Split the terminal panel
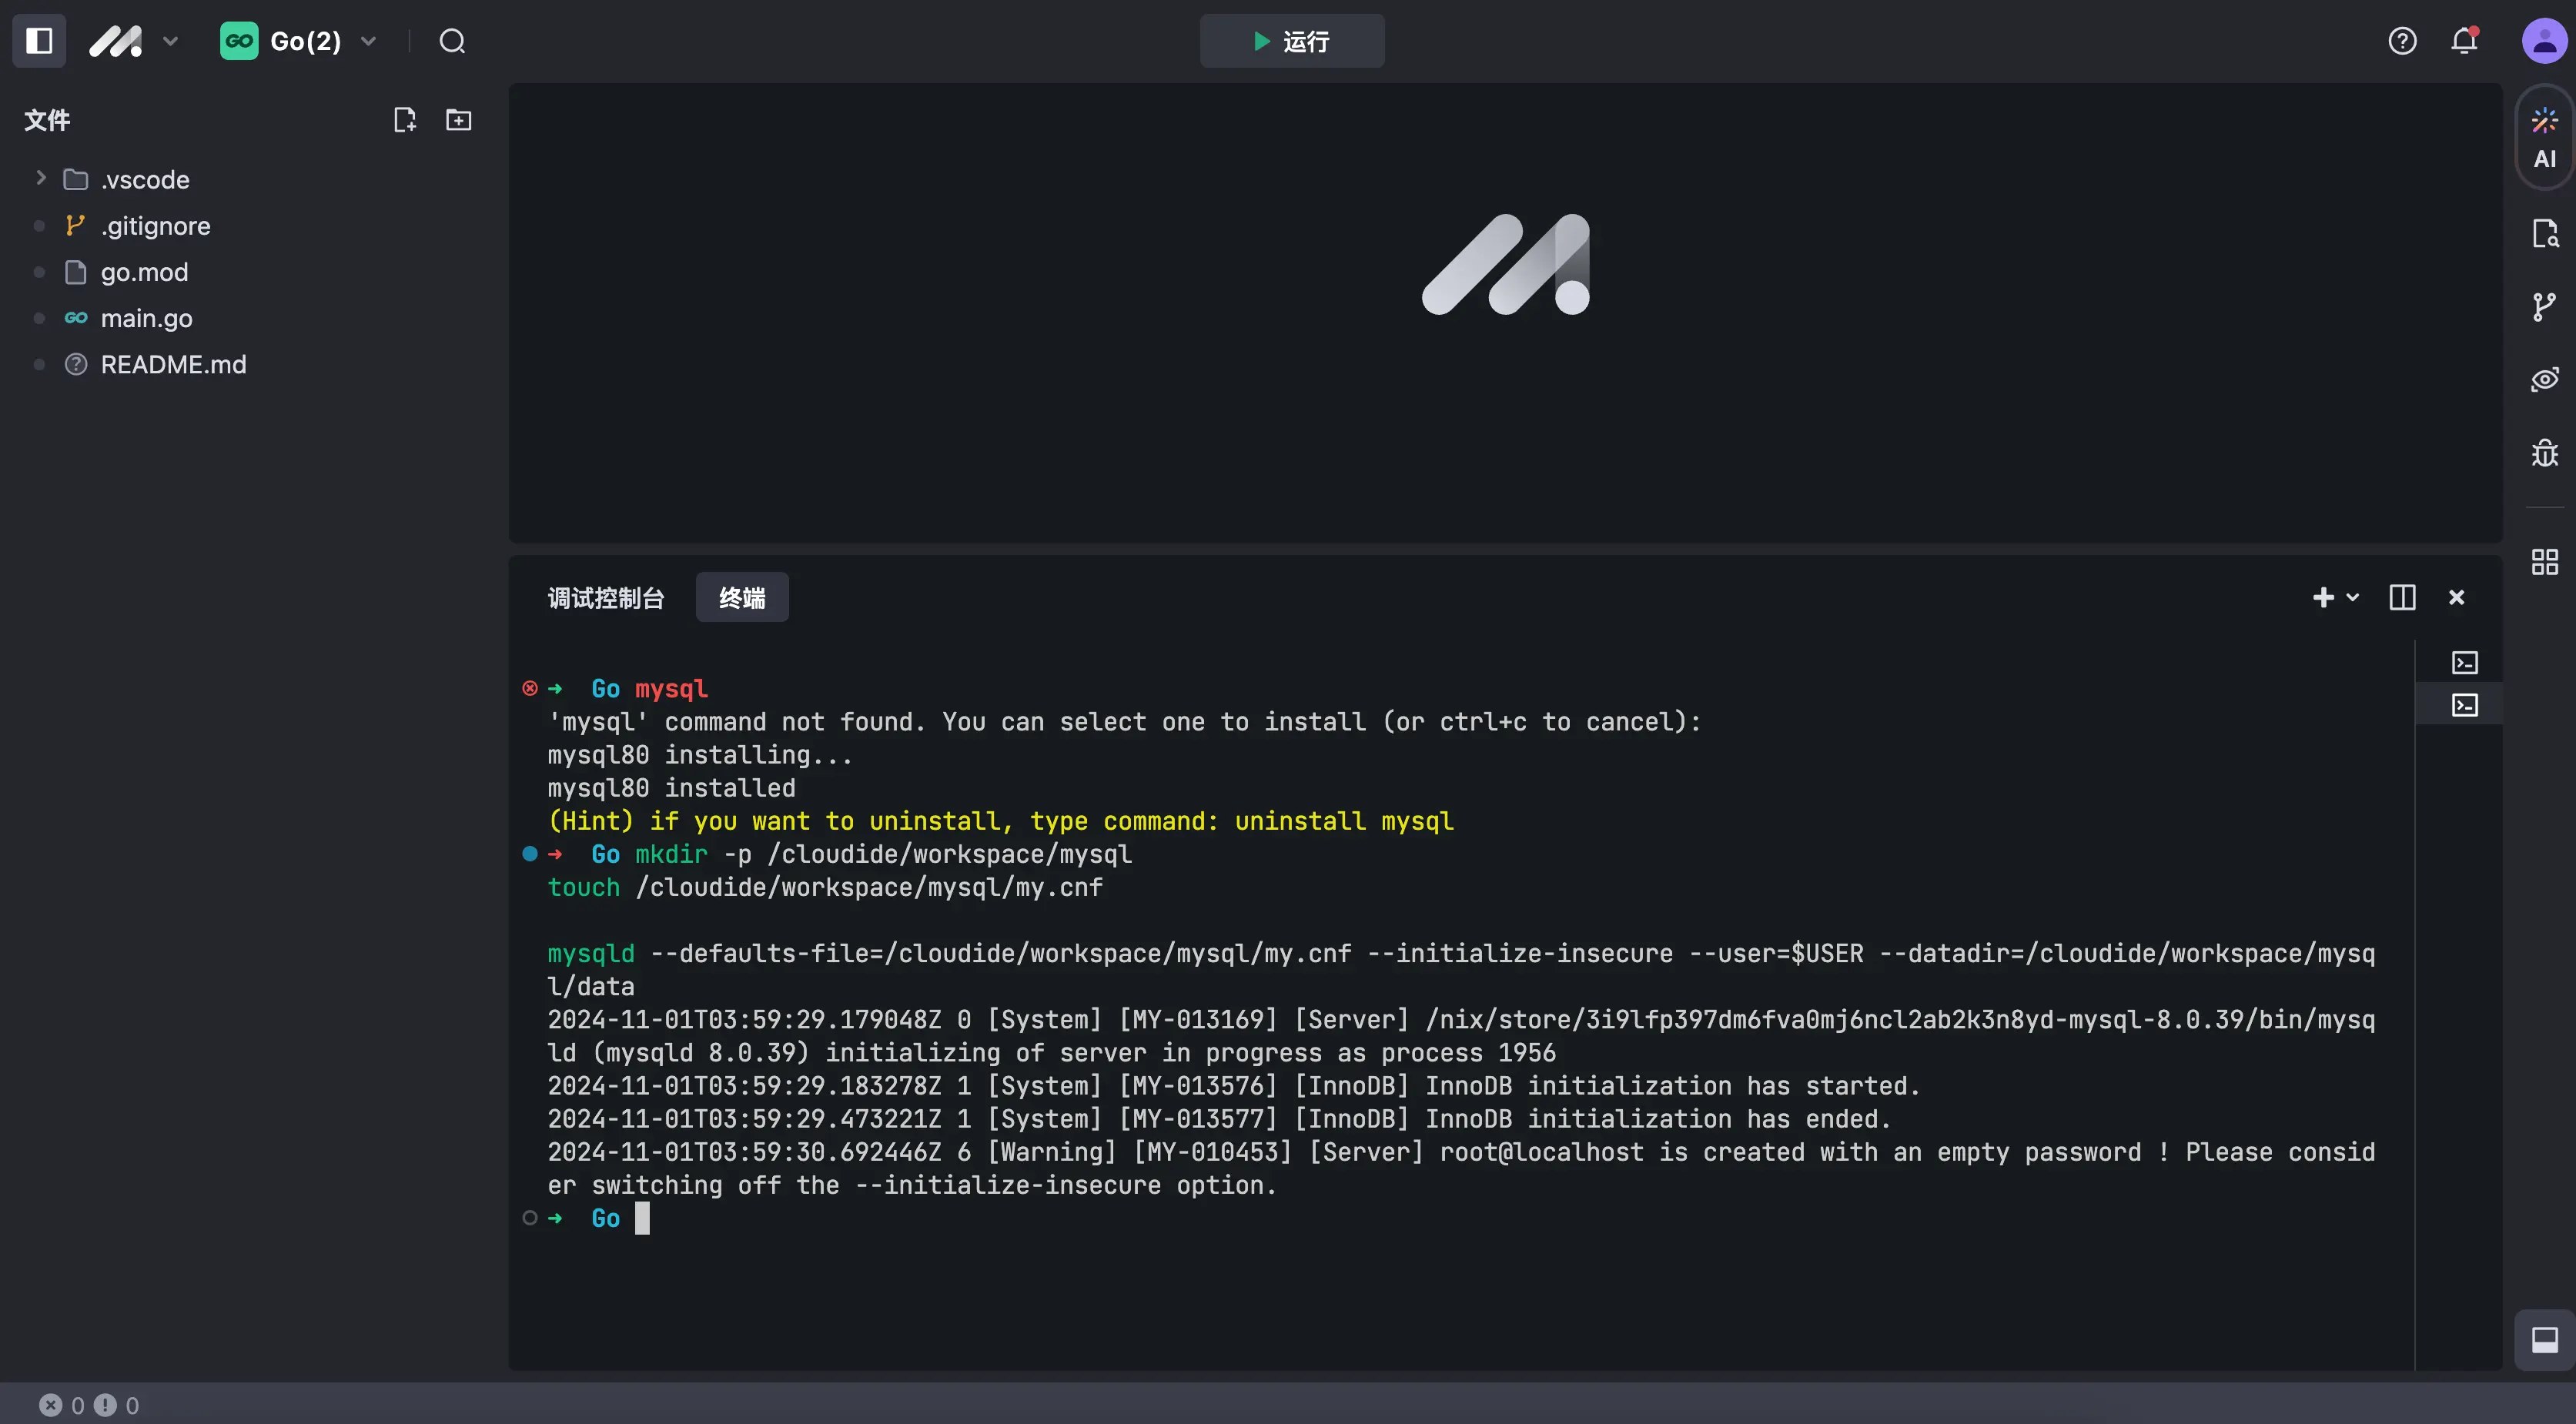This screenshot has width=2576, height=1424. [2402, 597]
